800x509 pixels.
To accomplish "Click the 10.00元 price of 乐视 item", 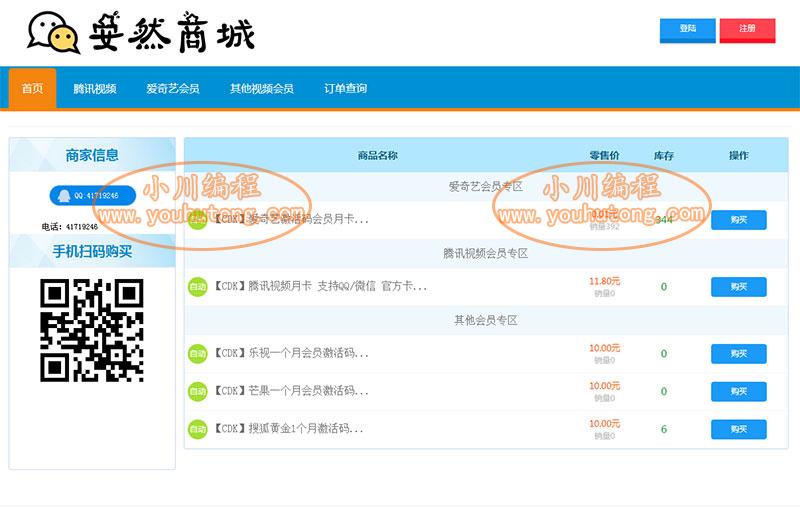I will coord(605,348).
